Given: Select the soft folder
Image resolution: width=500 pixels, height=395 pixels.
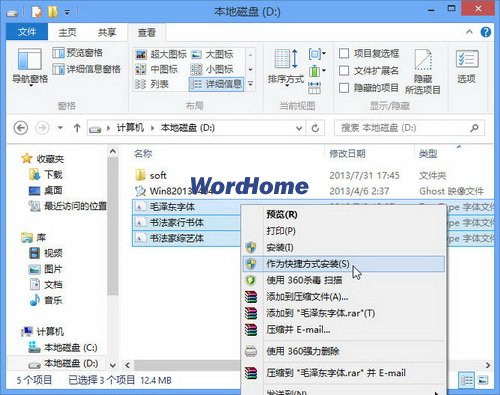Looking at the screenshot, I should point(151,175).
